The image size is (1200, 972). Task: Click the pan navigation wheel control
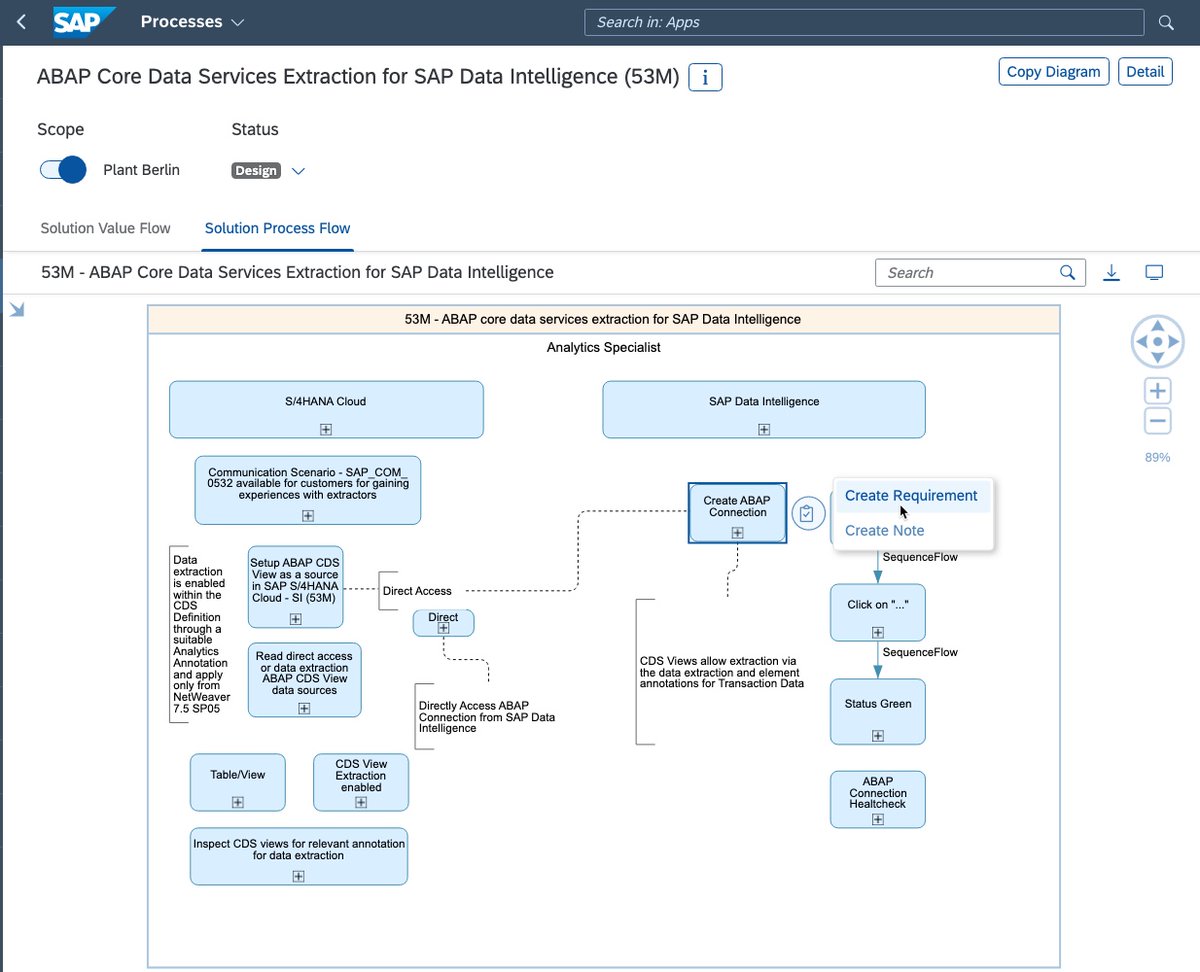click(1157, 342)
